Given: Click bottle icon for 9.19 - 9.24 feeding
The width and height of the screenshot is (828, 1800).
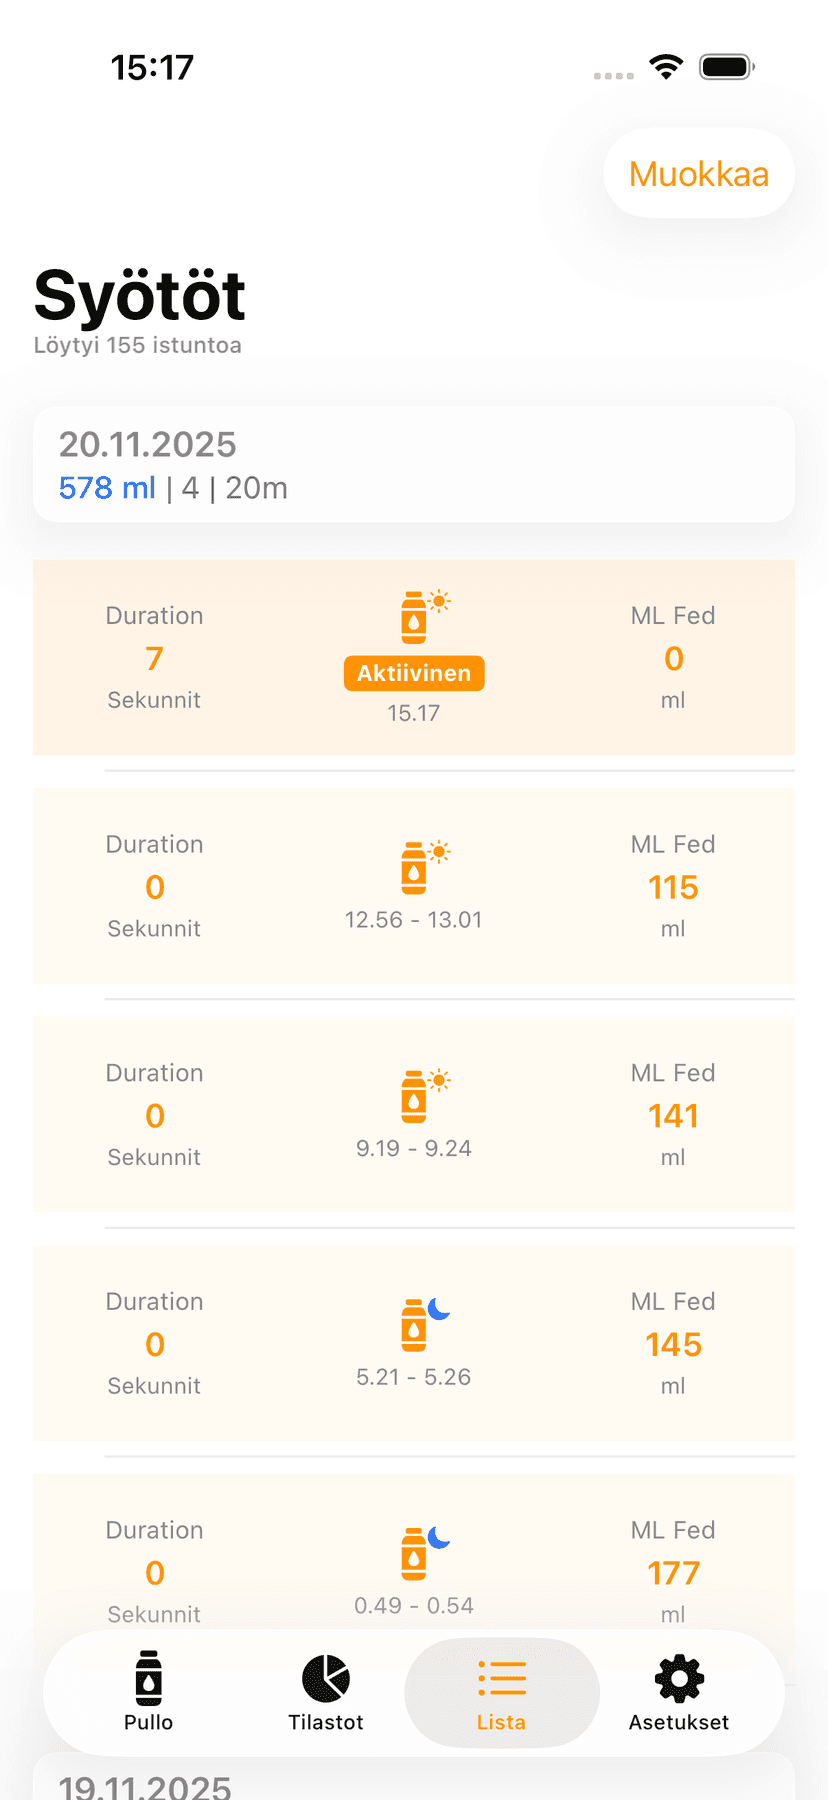Looking at the screenshot, I should click(x=415, y=1096).
